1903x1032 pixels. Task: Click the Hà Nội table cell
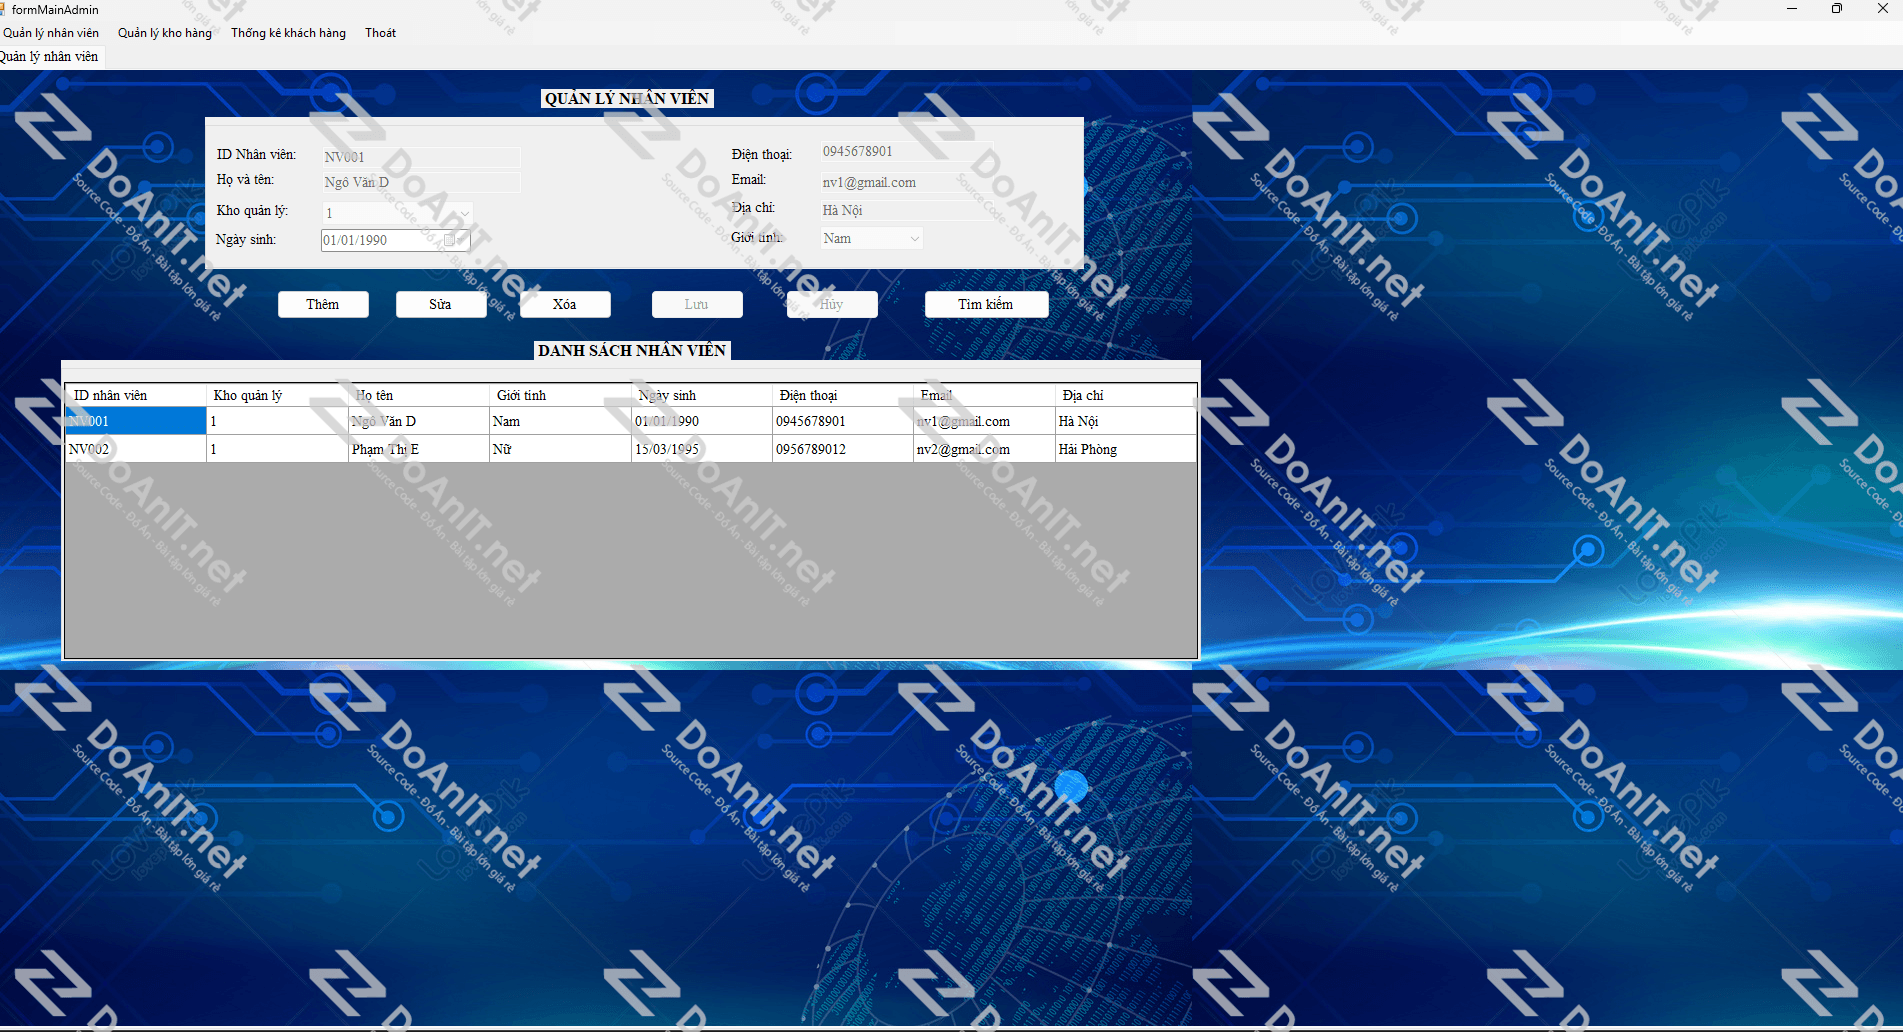(x=1126, y=421)
